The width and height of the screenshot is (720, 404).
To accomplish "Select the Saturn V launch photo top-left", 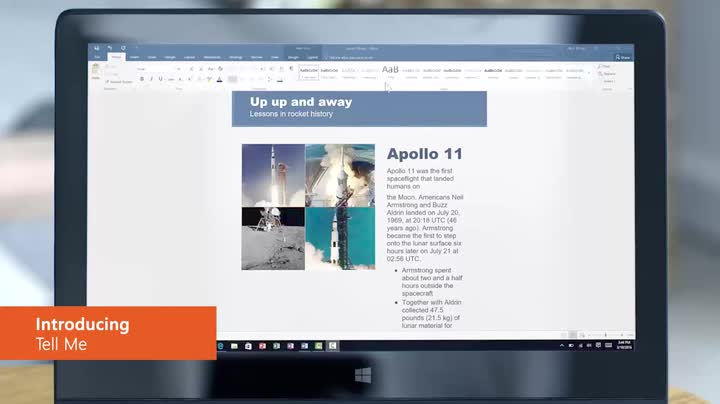I will click(273, 175).
